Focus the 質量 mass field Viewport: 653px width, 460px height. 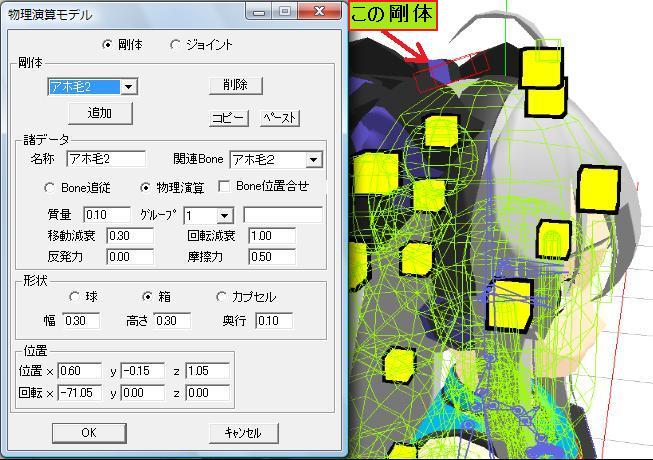[x=107, y=215]
